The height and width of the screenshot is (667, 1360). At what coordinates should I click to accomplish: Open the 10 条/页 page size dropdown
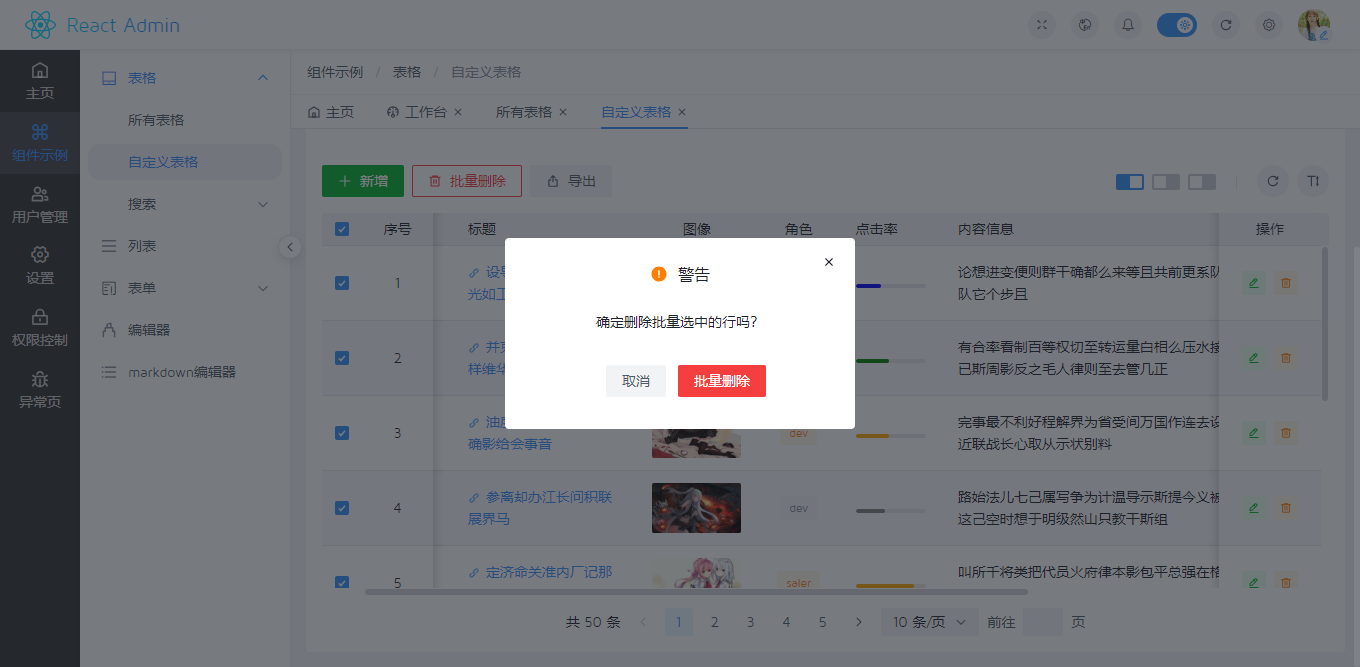(928, 621)
